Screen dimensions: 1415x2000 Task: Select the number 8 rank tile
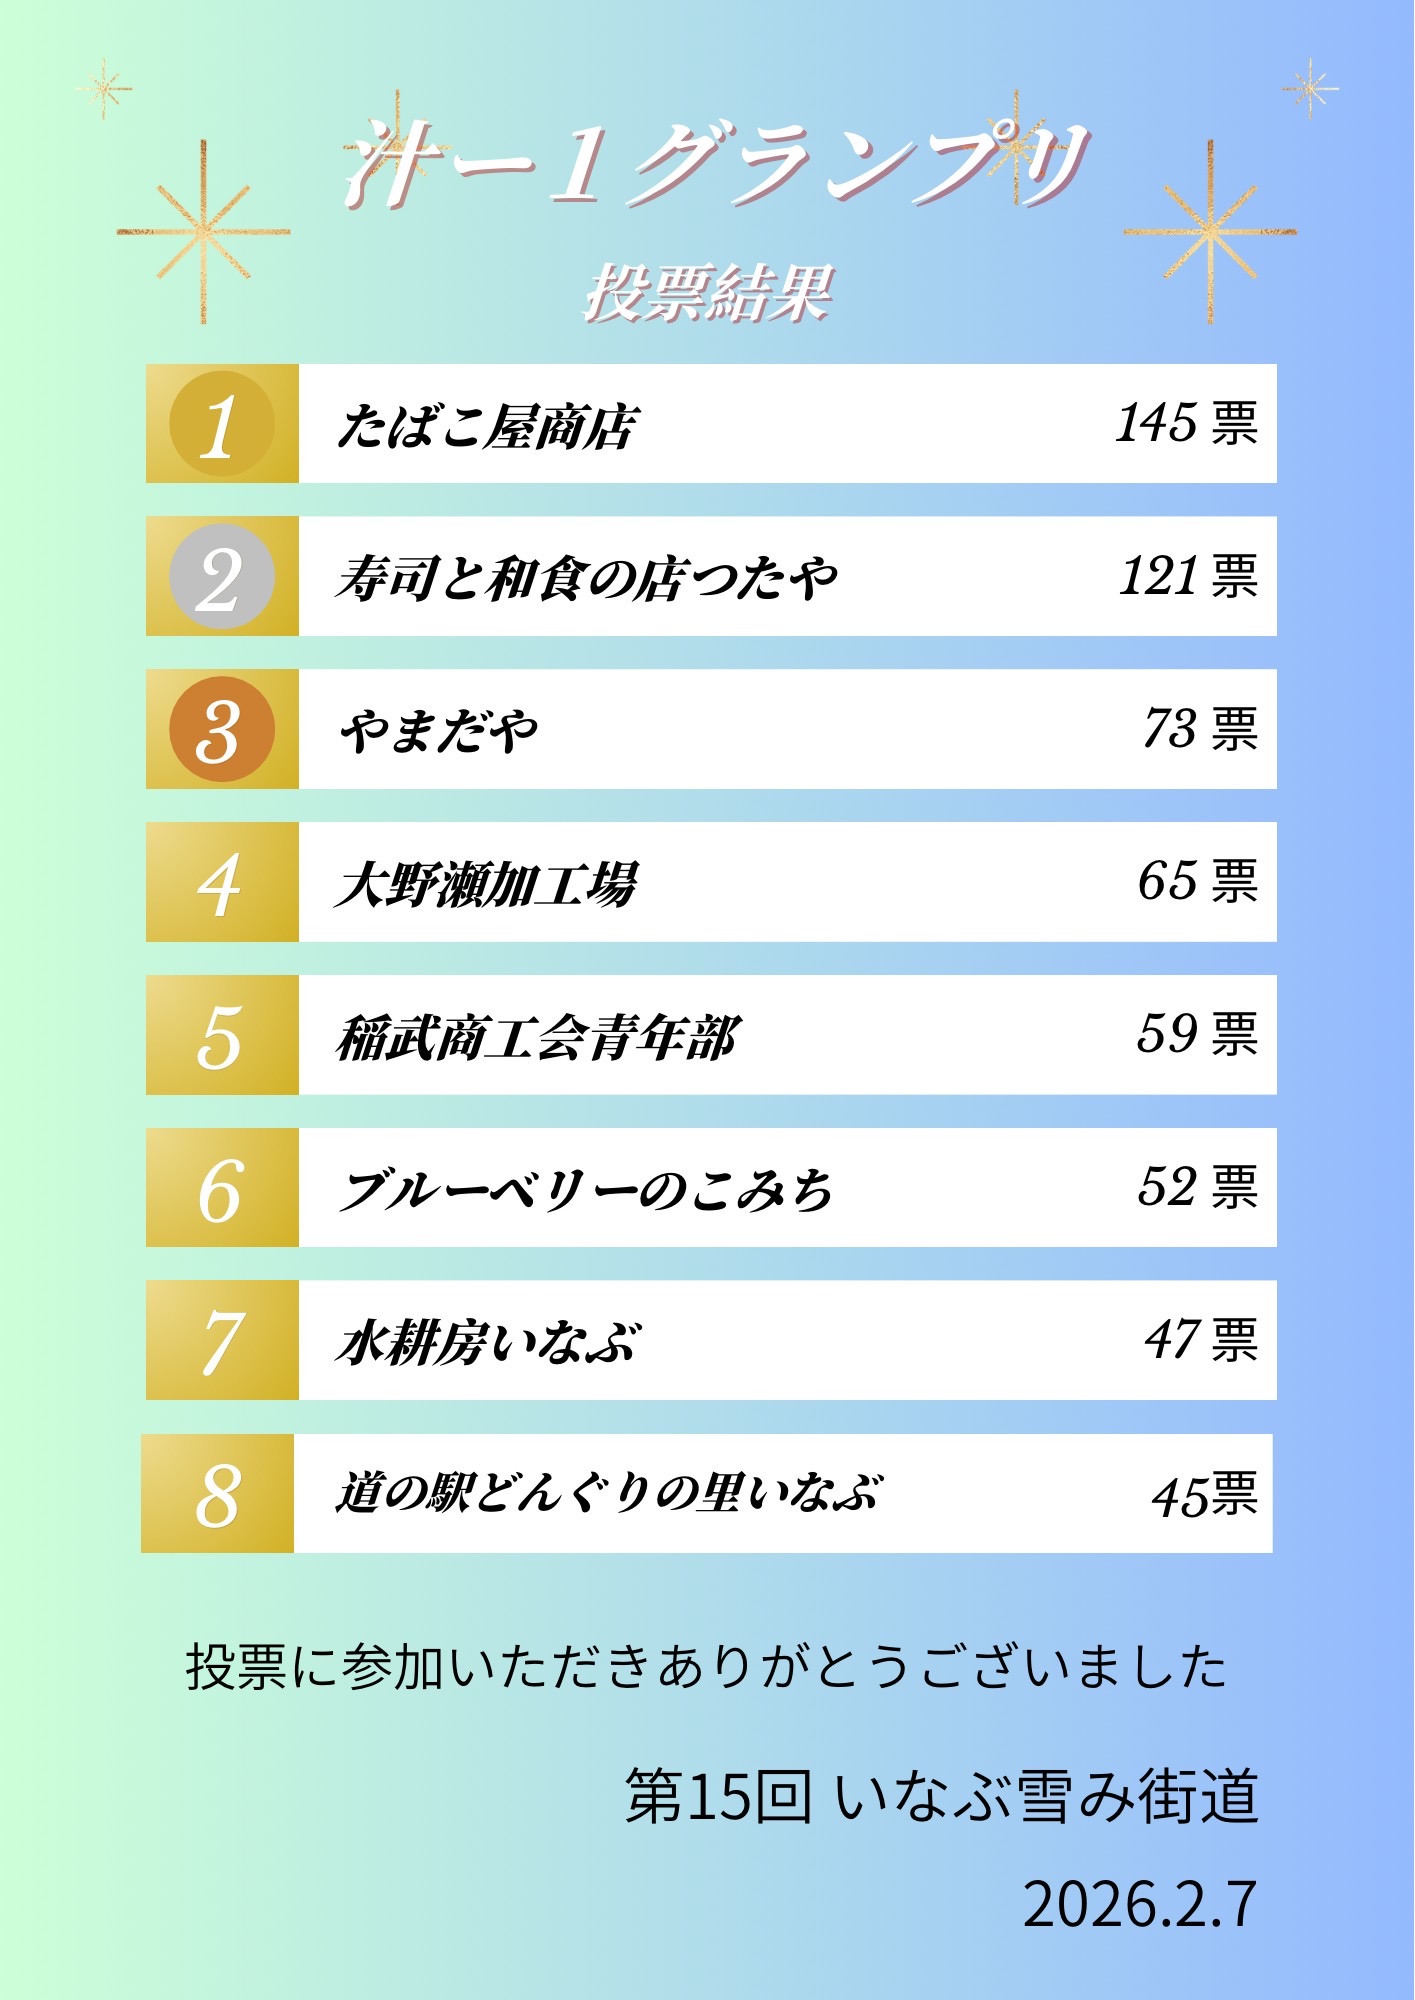tap(218, 1494)
